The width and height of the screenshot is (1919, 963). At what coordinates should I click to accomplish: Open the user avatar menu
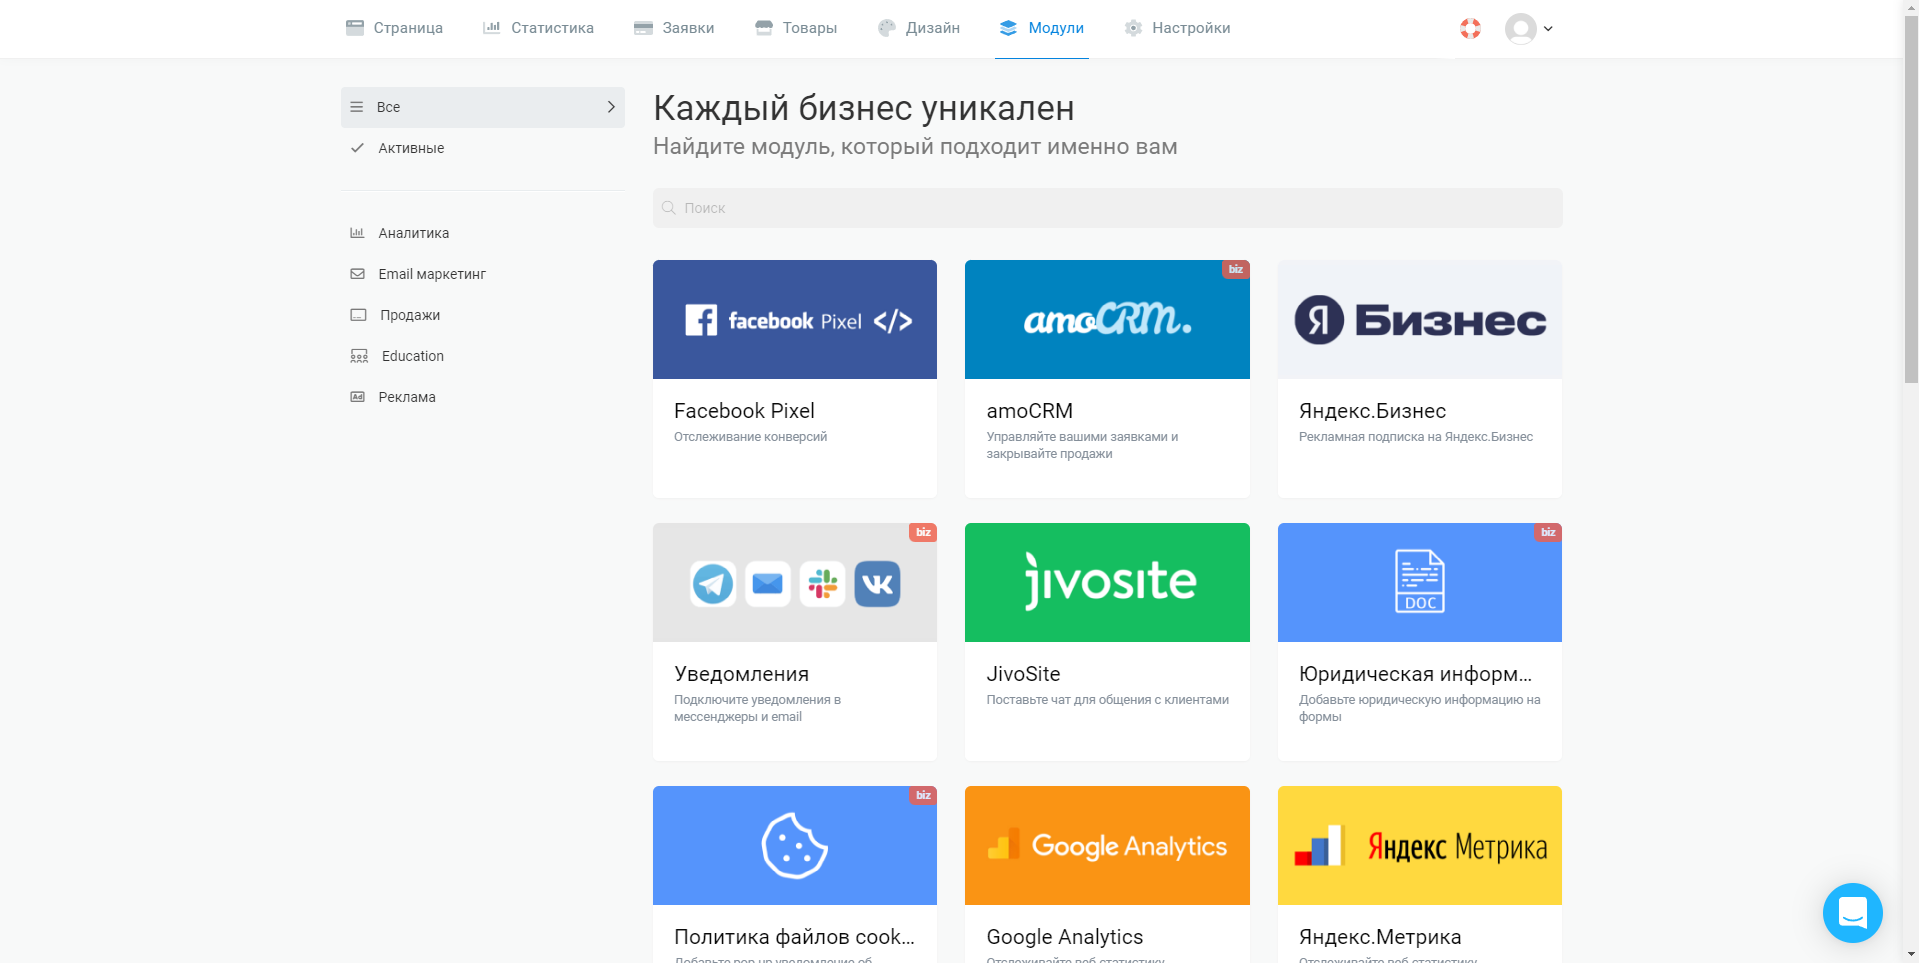(1521, 28)
